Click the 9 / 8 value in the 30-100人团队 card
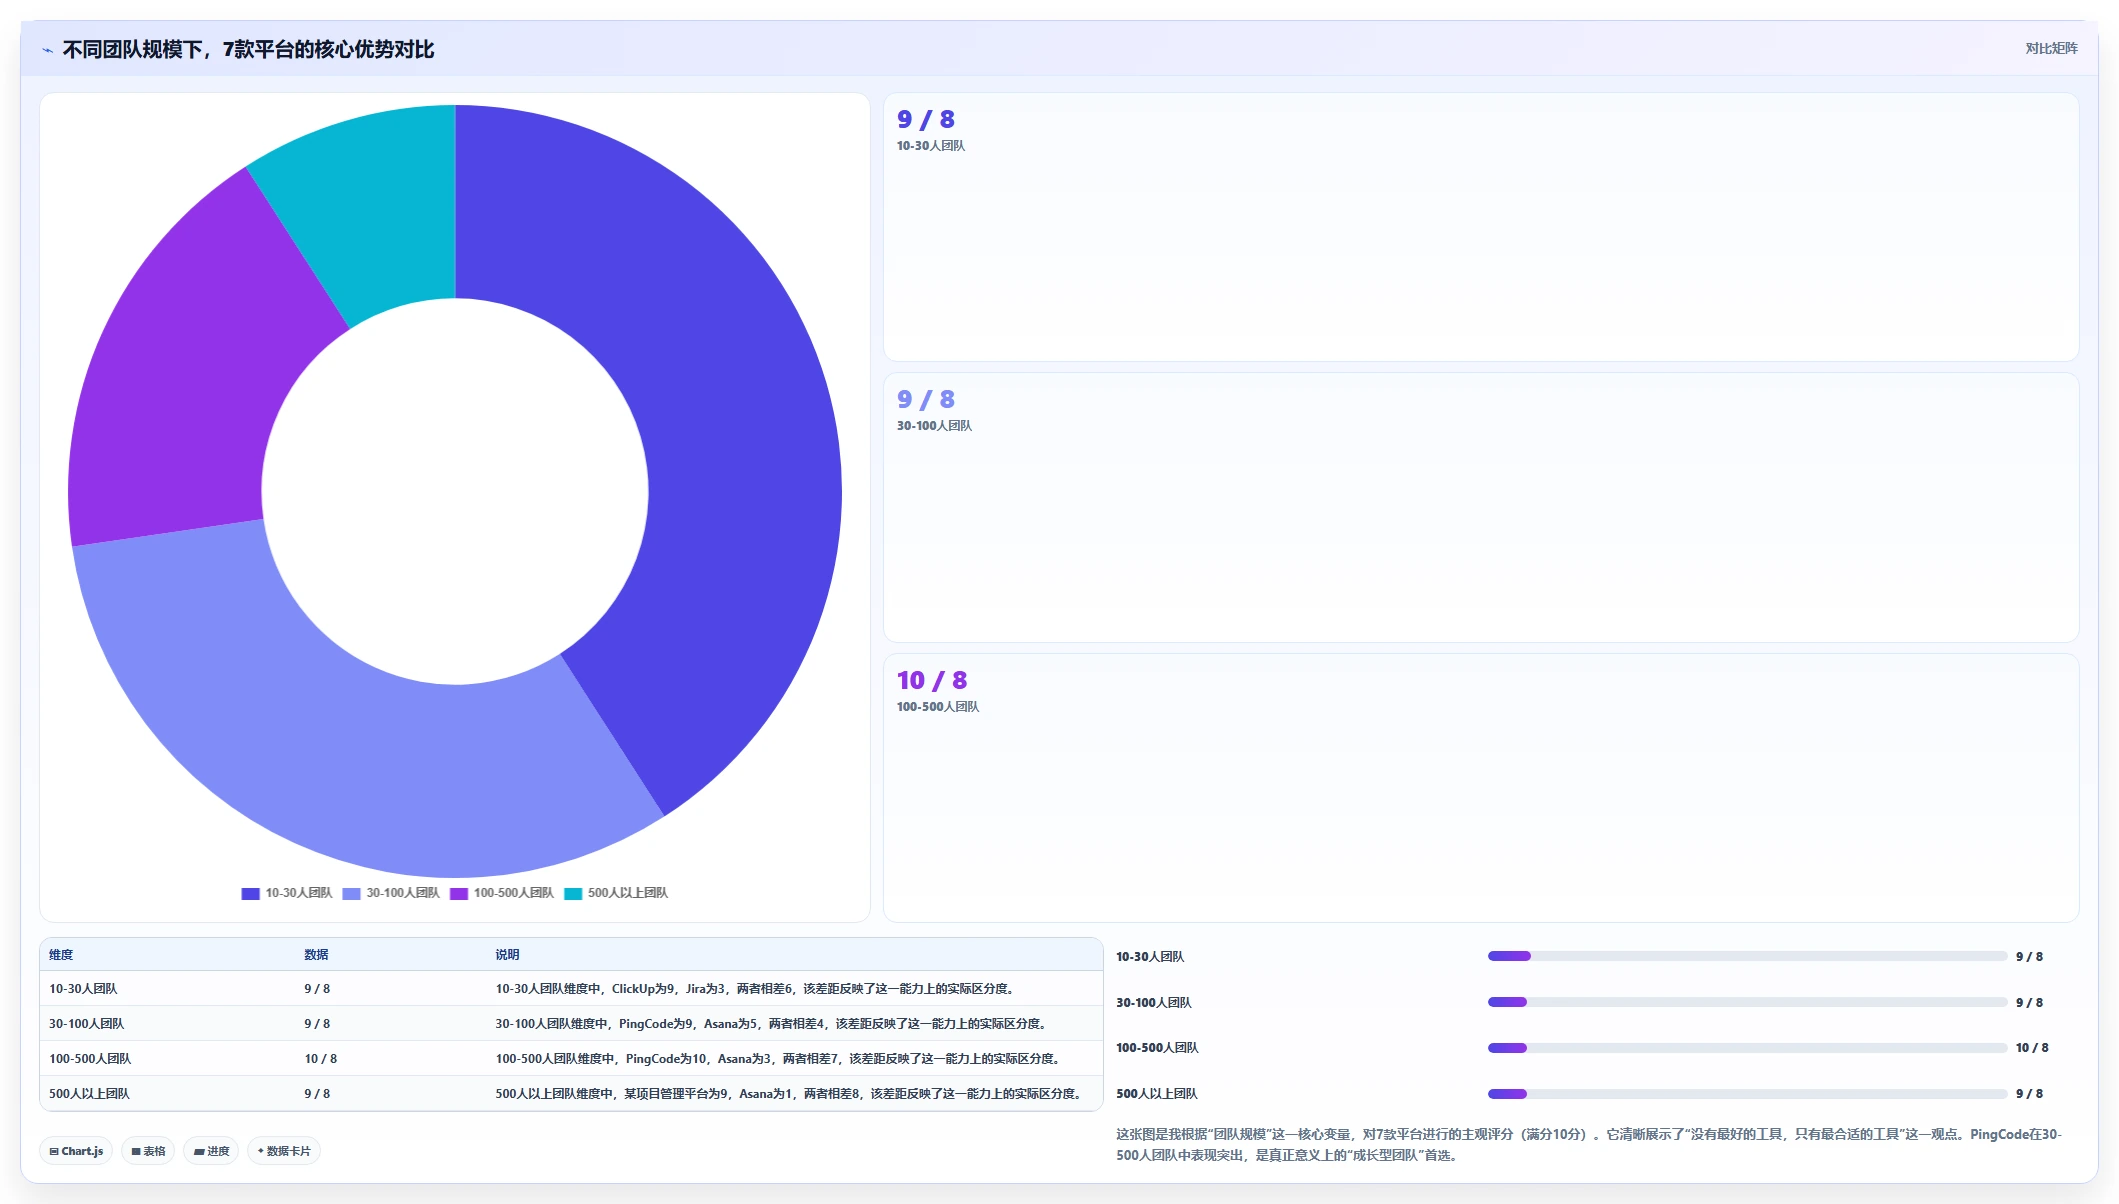This screenshot has height=1204, width=2119. click(926, 399)
